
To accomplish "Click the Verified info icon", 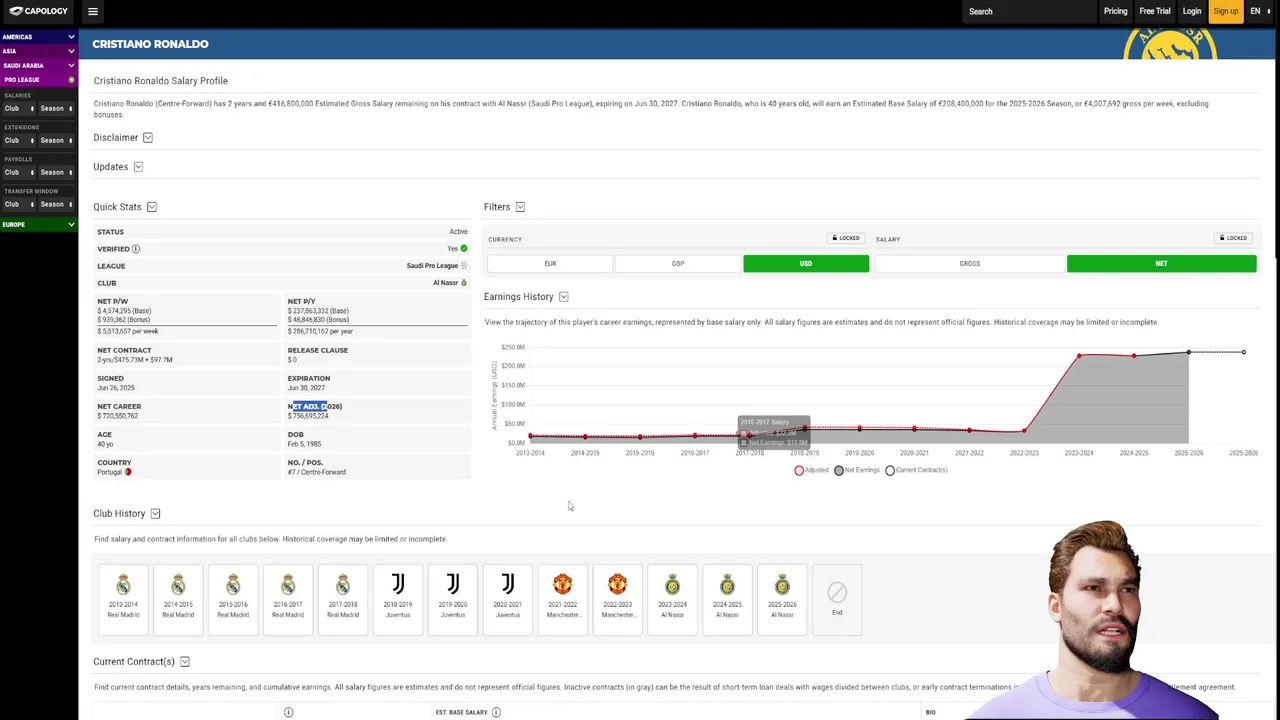I will click(136, 249).
